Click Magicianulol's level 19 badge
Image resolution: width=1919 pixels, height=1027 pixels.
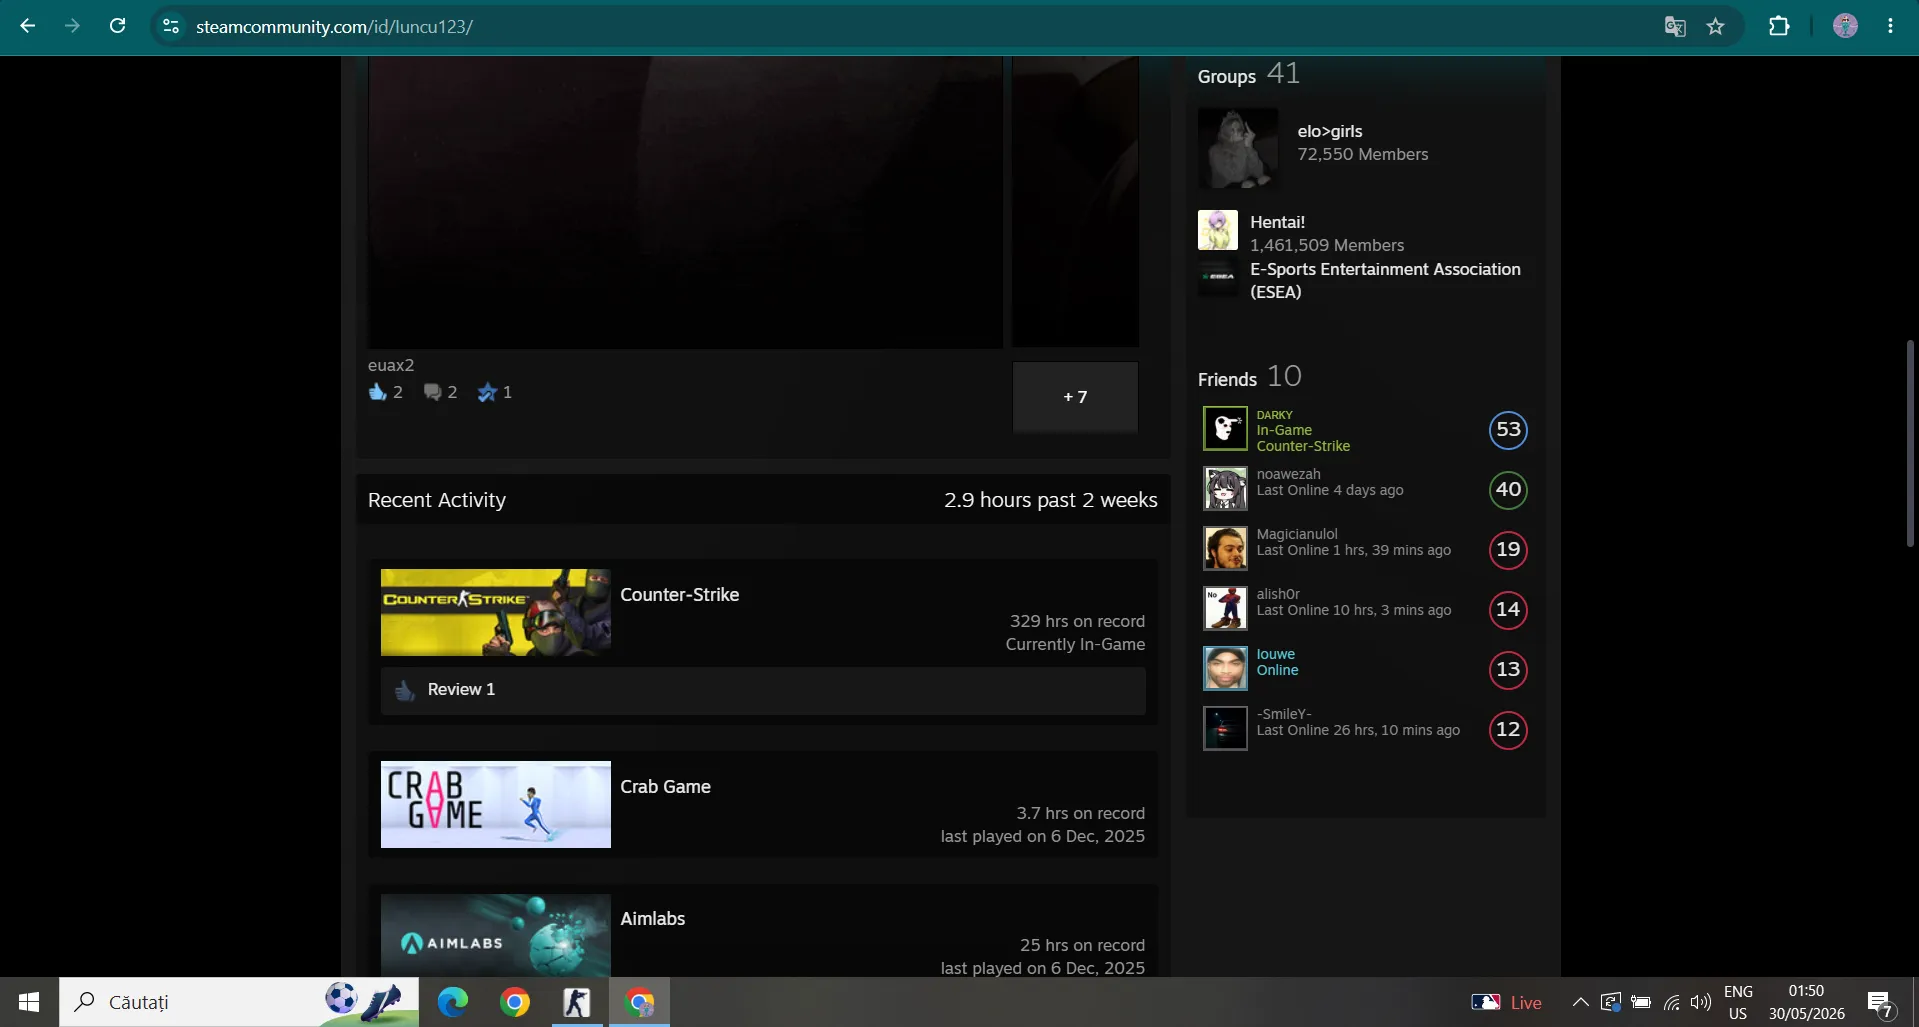point(1508,550)
